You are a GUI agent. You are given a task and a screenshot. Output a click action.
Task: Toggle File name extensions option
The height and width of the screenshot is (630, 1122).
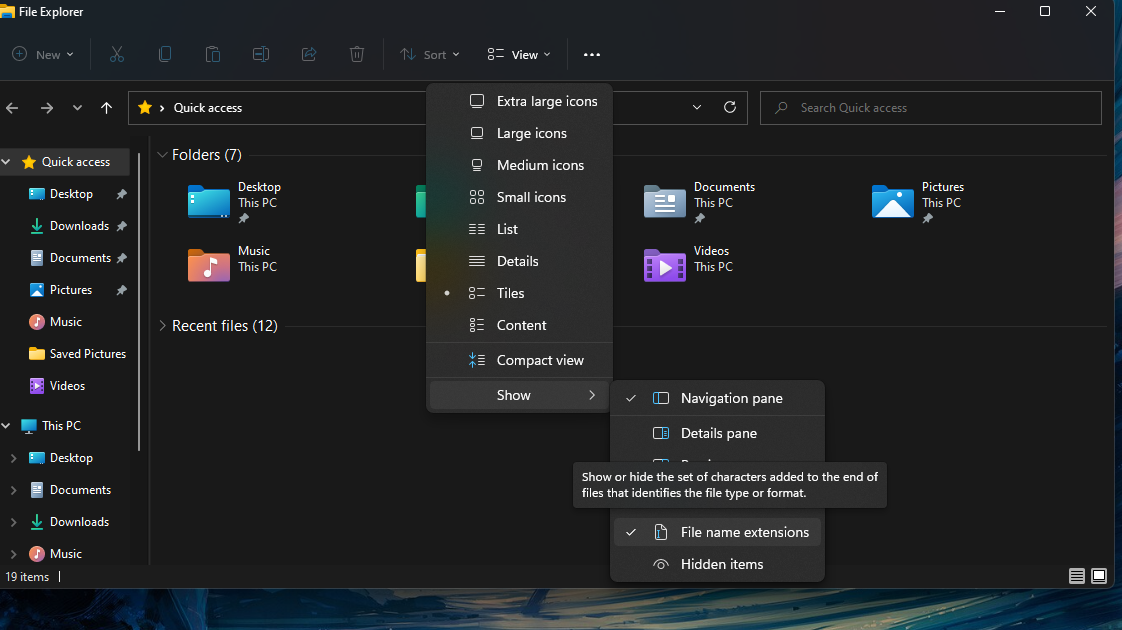coord(717,533)
